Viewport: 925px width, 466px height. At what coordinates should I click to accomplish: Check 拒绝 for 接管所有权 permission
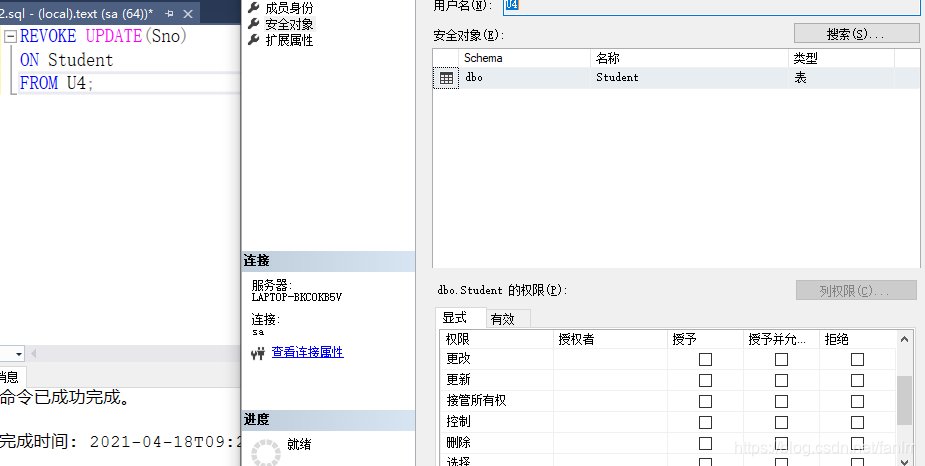(x=857, y=401)
